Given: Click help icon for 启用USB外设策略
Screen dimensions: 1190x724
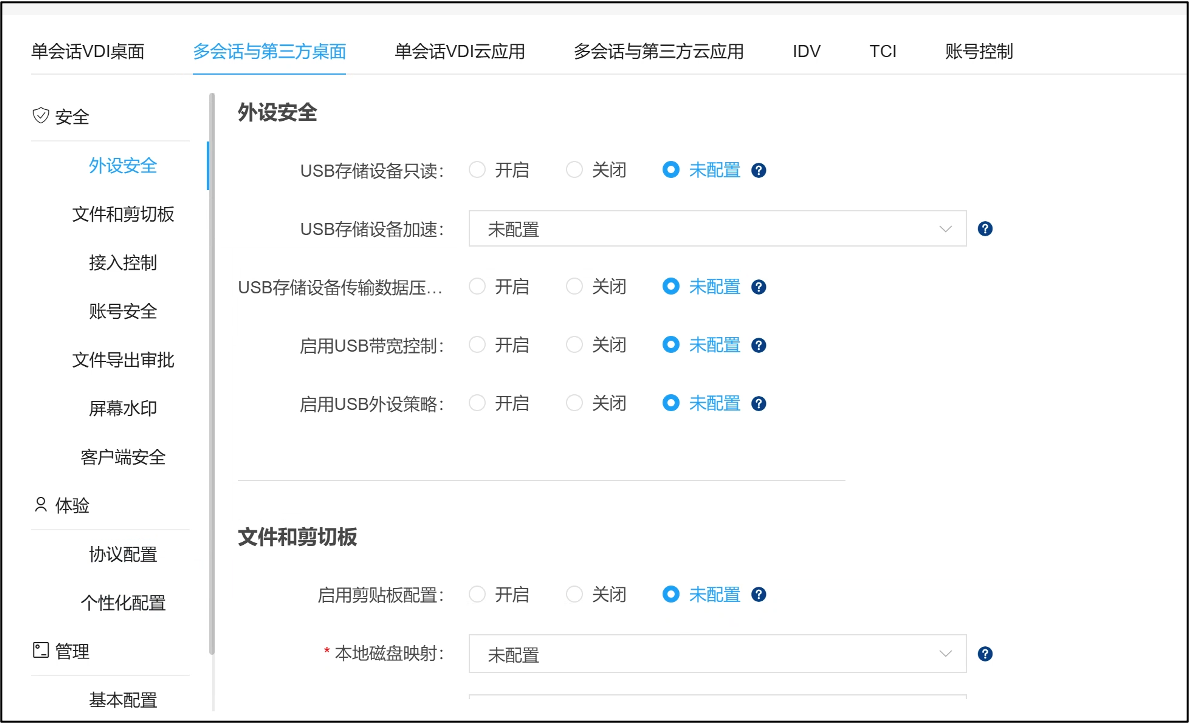Looking at the screenshot, I should pos(759,404).
